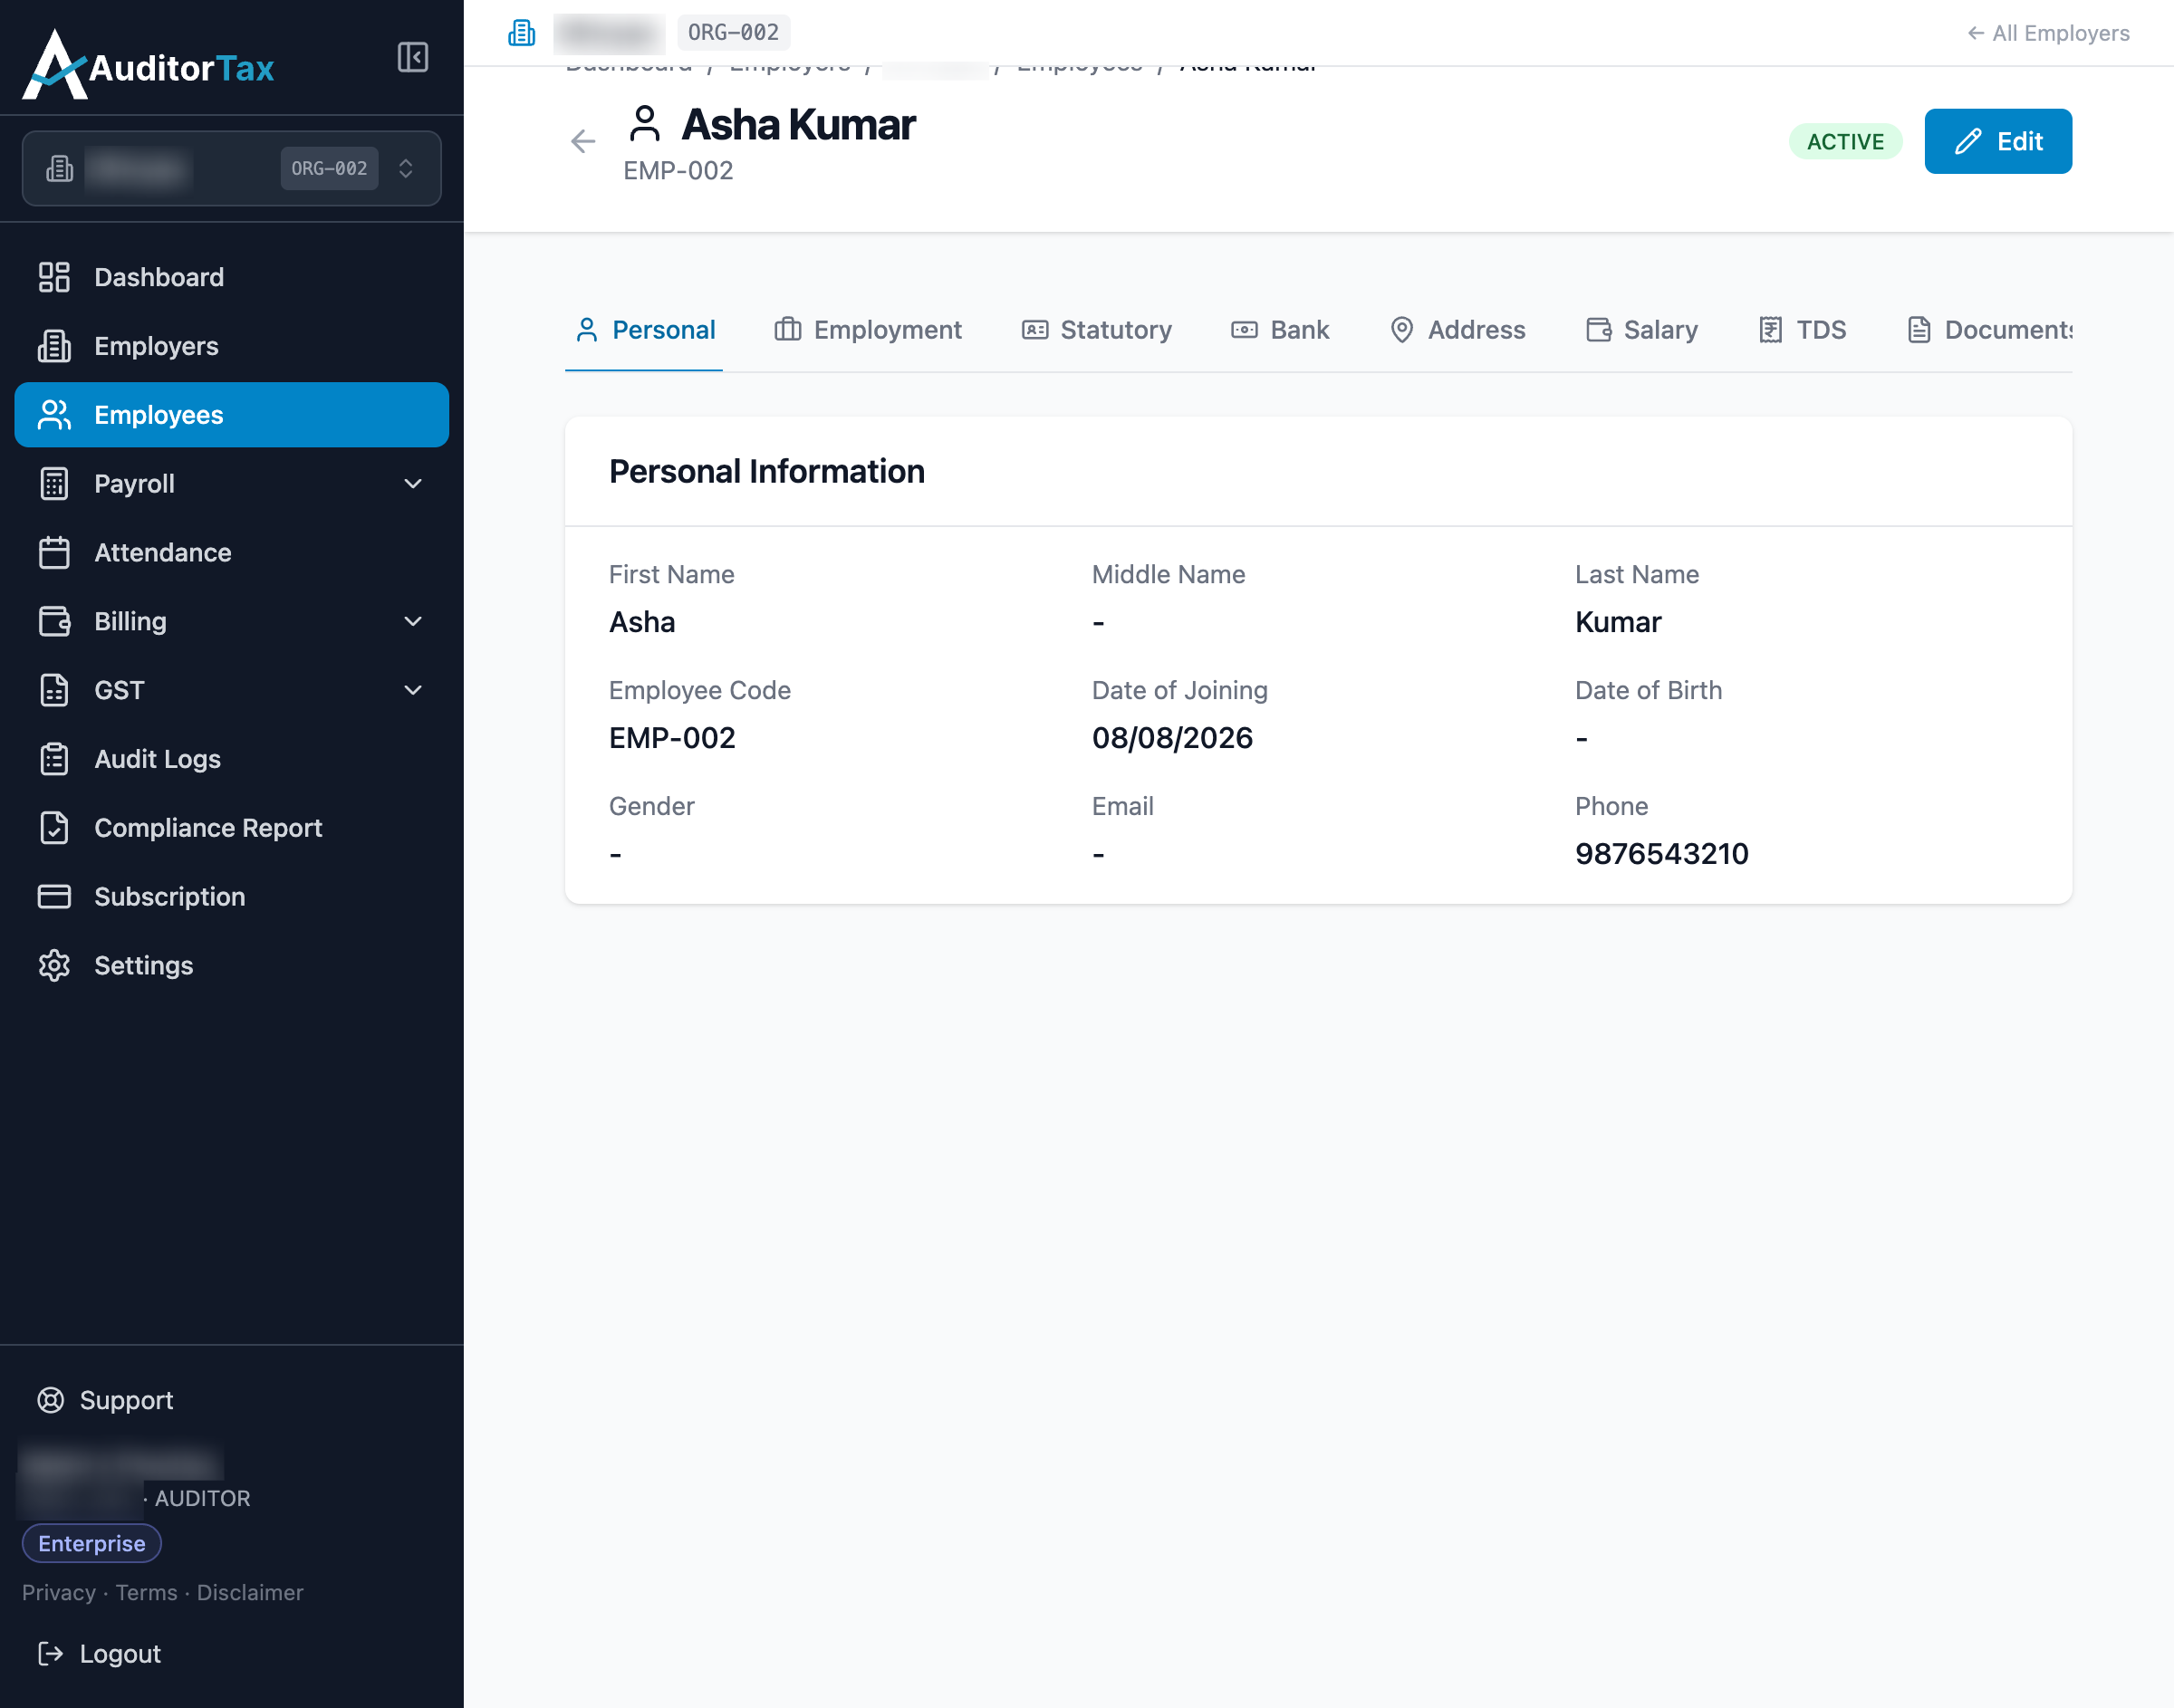The width and height of the screenshot is (2174, 1708).
Task: Click the Attendance calendar icon
Action: [x=54, y=553]
